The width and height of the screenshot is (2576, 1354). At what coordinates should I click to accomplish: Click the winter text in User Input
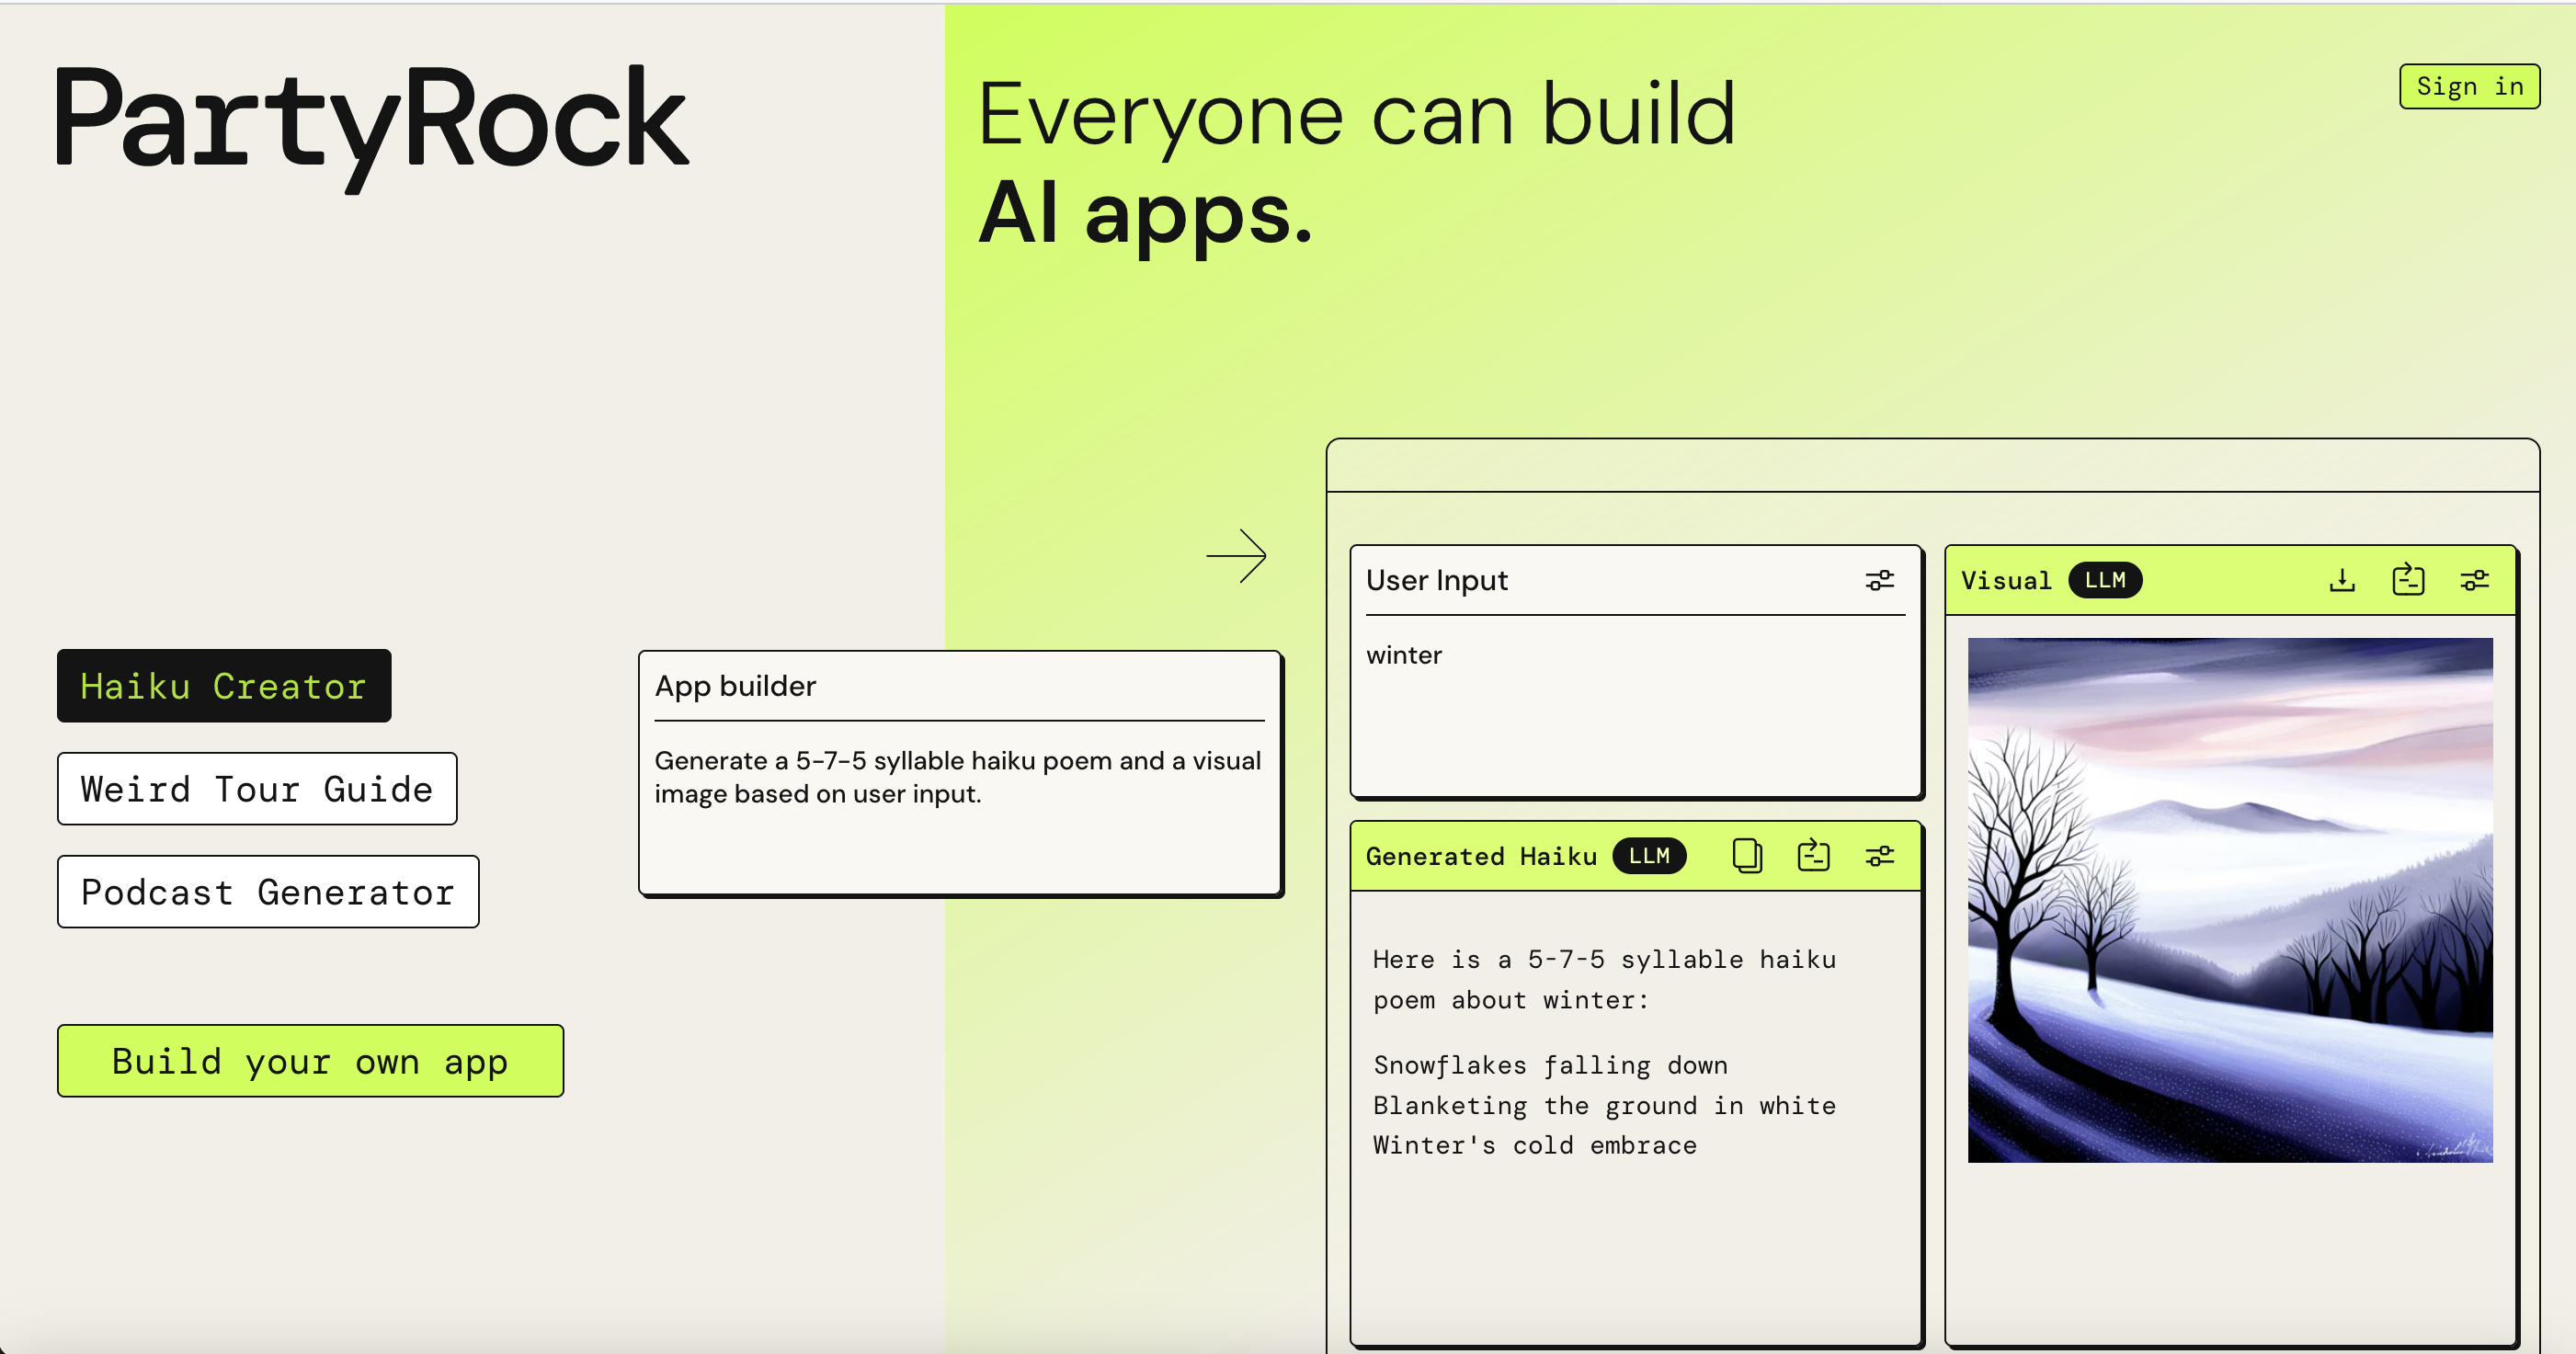pyautogui.click(x=1404, y=655)
